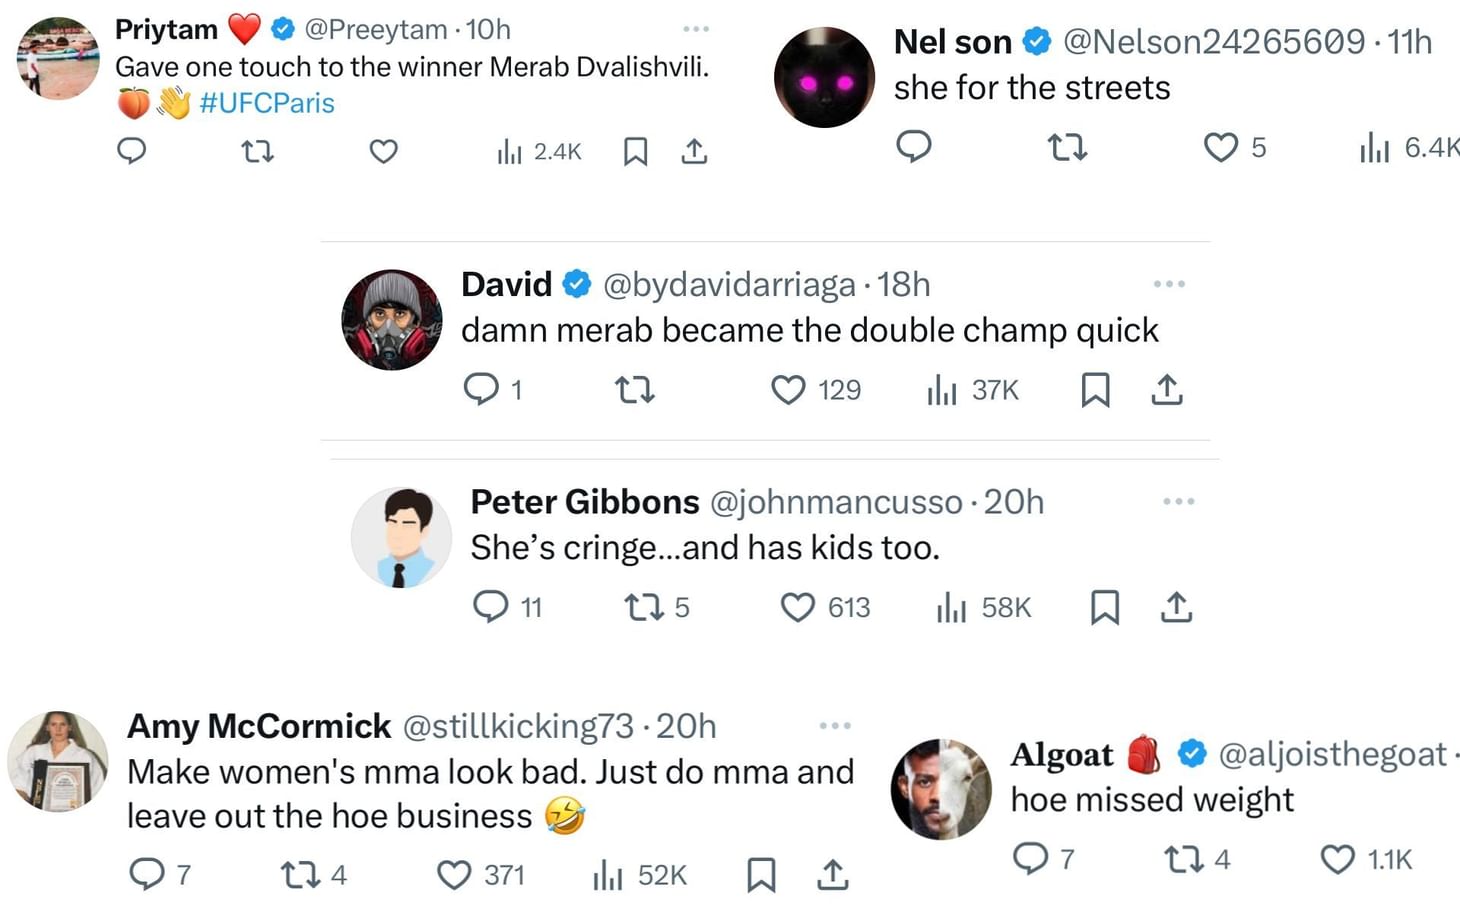Bookmark Priytam's tweet

[635, 151]
